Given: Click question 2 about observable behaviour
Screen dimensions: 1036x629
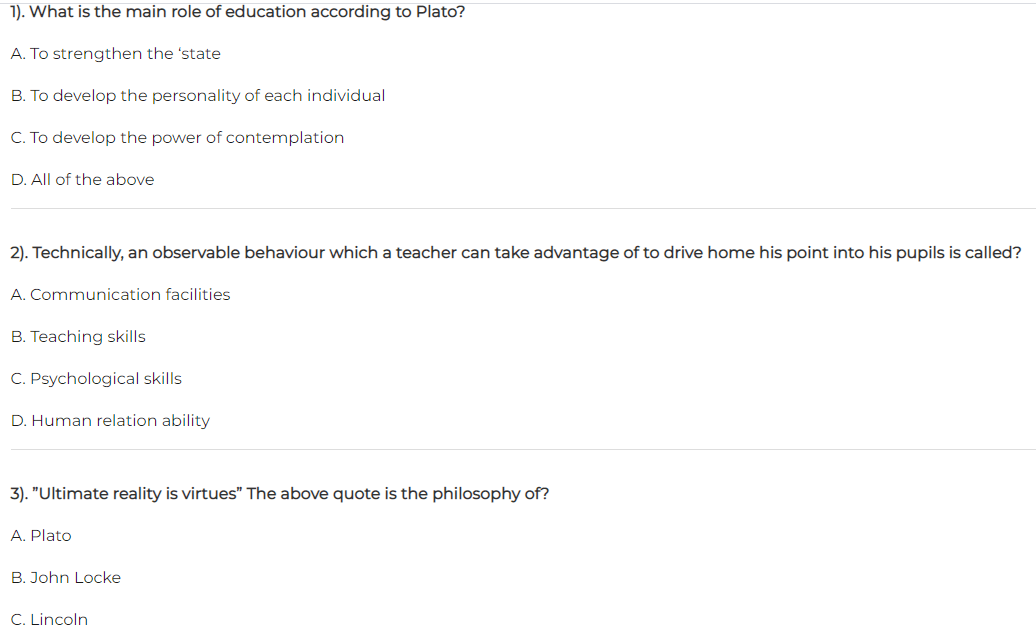Looking at the screenshot, I should tap(515, 253).
